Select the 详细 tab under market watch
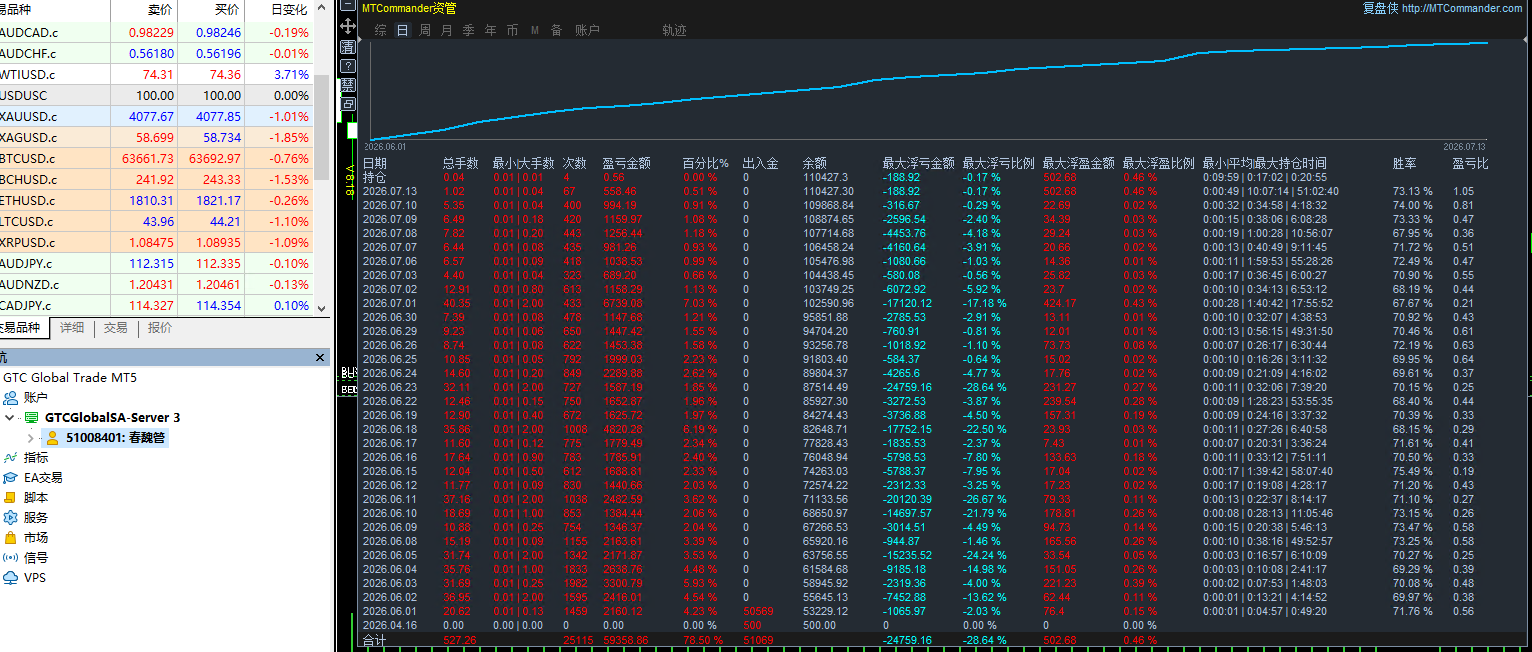The width and height of the screenshot is (1532, 652). click(x=72, y=327)
